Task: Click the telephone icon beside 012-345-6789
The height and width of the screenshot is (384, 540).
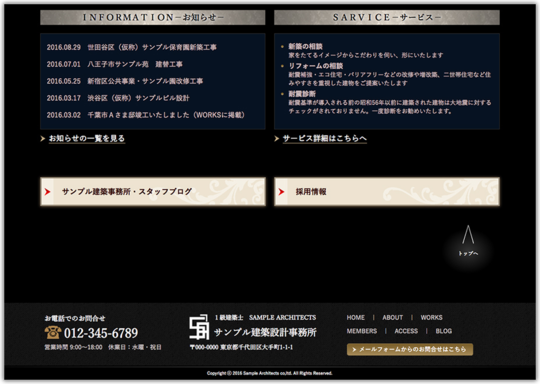Action: 53,332
